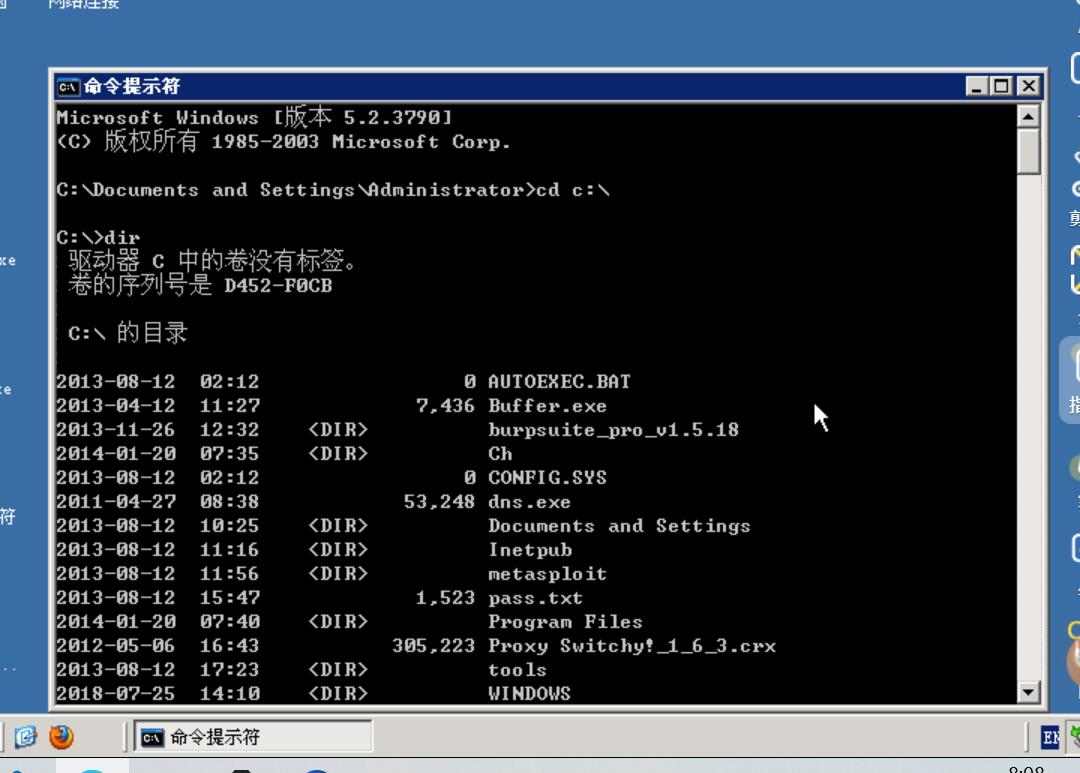Screen dimensions: 1080x773
Task: Click the Documents and Settings directory listing
Action: (x=619, y=526)
